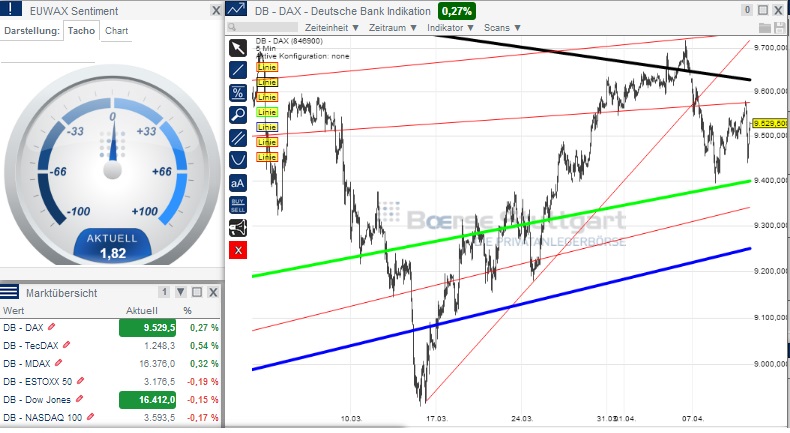The image size is (790, 433).
Task: Select the green Linie label
Action: pos(267,112)
